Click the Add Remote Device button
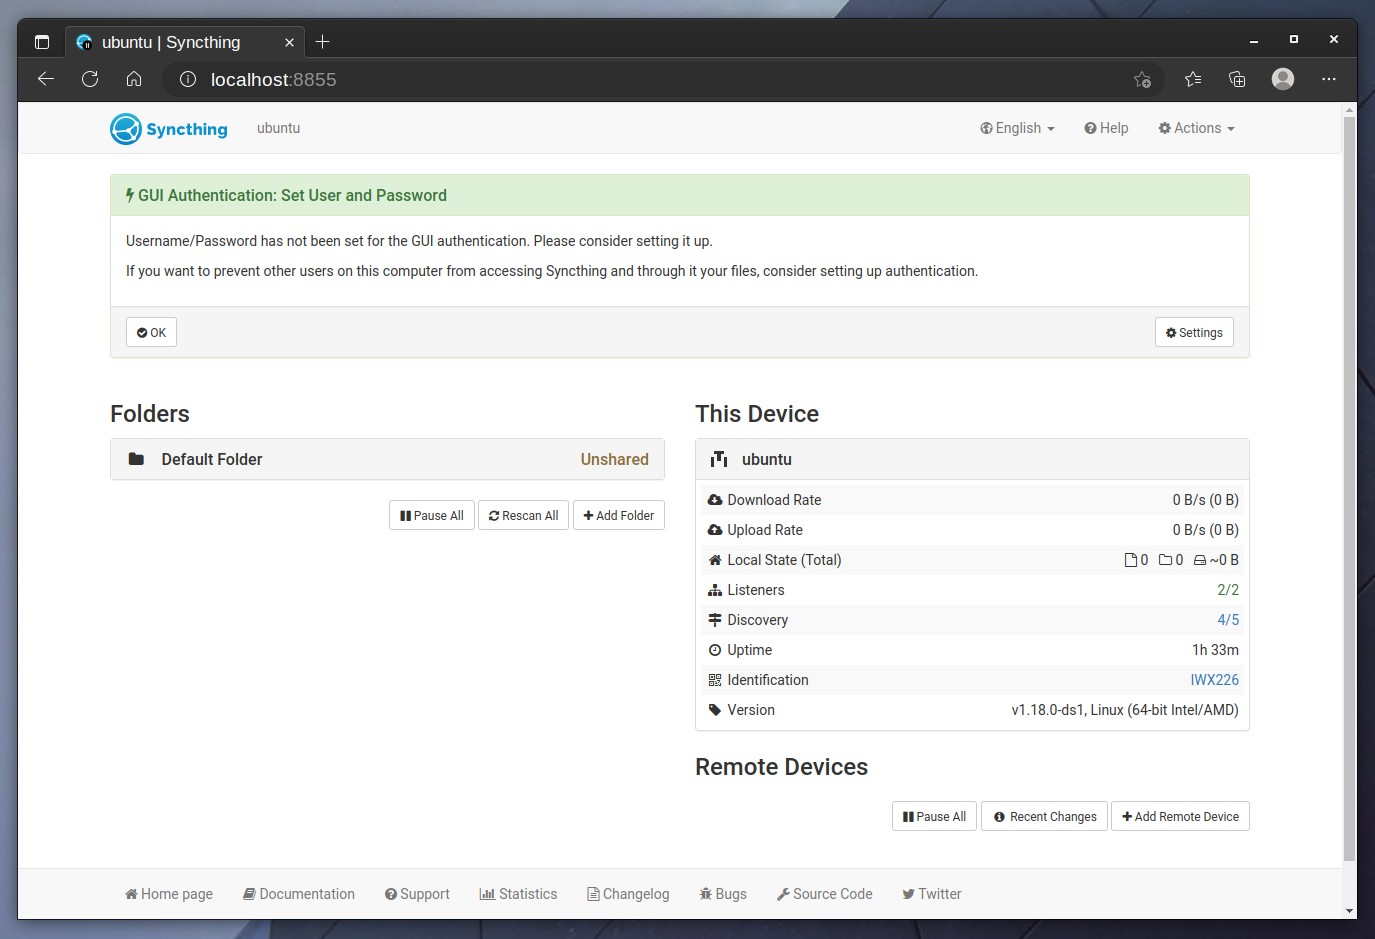The height and width of the screenshot is (939, 1375). click(x=1180, y=816)
